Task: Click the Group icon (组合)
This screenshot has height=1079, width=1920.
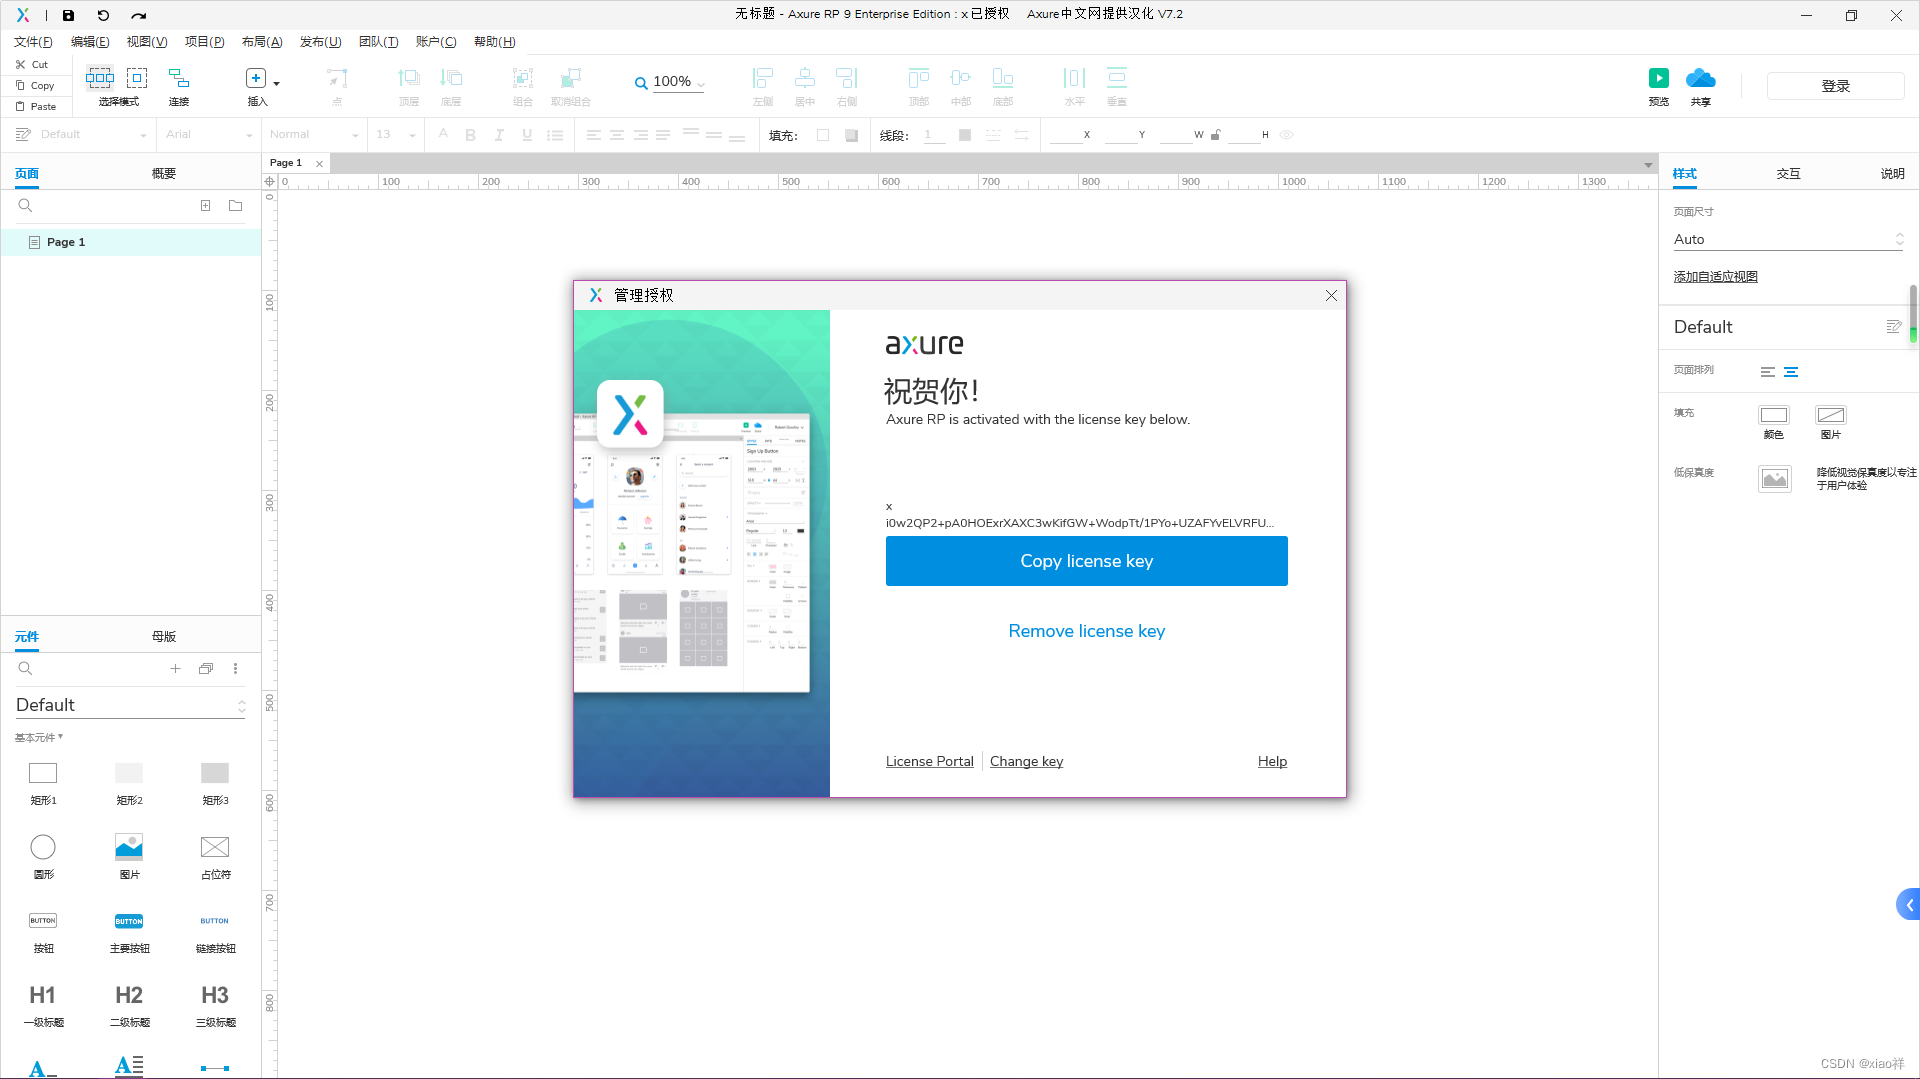Action: coord(523,78)
